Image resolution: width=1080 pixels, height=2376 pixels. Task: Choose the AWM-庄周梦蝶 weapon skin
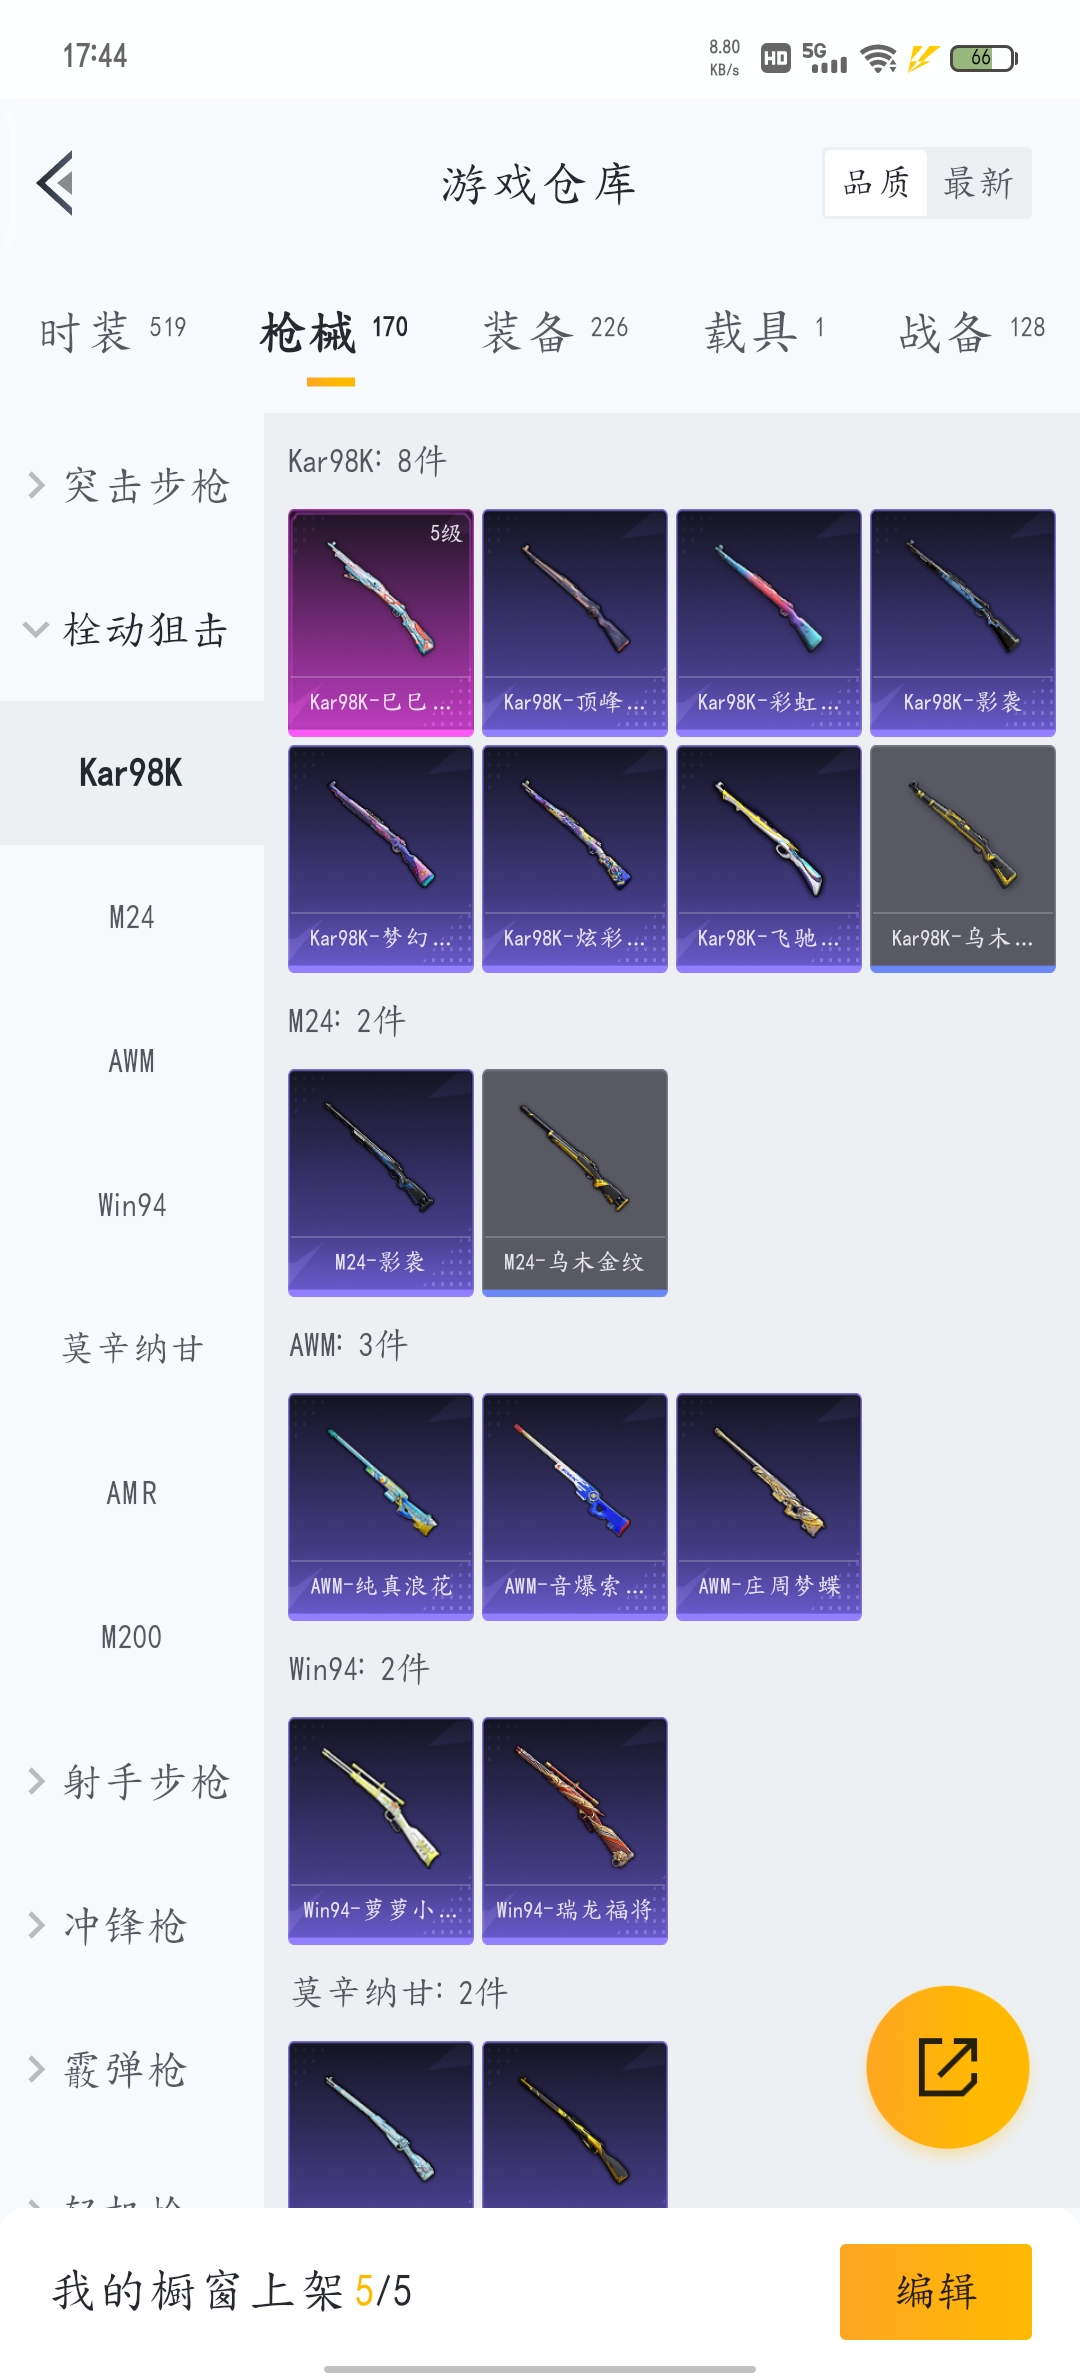[769, 1507]
